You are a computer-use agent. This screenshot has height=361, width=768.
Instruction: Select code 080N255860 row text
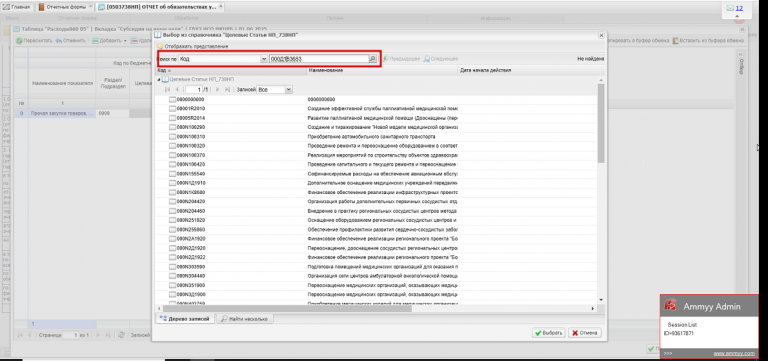pyautogui.click(x=191, y=229)
